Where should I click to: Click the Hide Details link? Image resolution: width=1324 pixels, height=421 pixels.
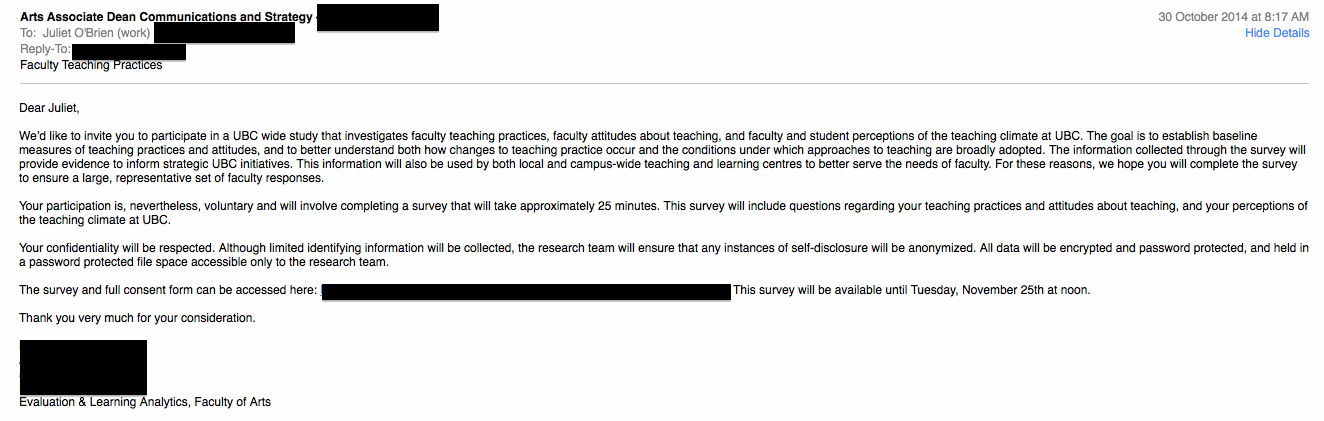pyautogui.click(x=1276, y=33)
